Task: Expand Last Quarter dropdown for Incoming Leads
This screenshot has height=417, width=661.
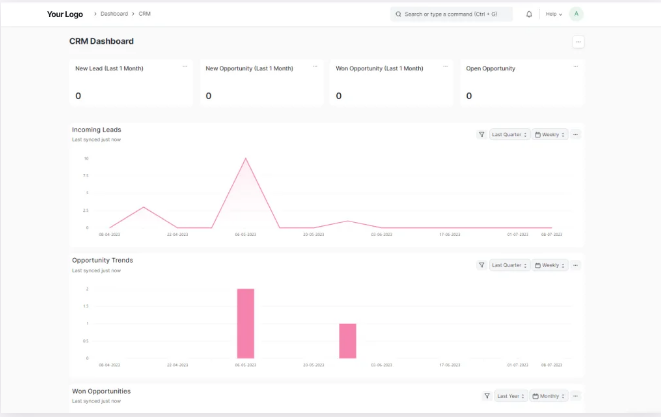Action: click(508, 134)
